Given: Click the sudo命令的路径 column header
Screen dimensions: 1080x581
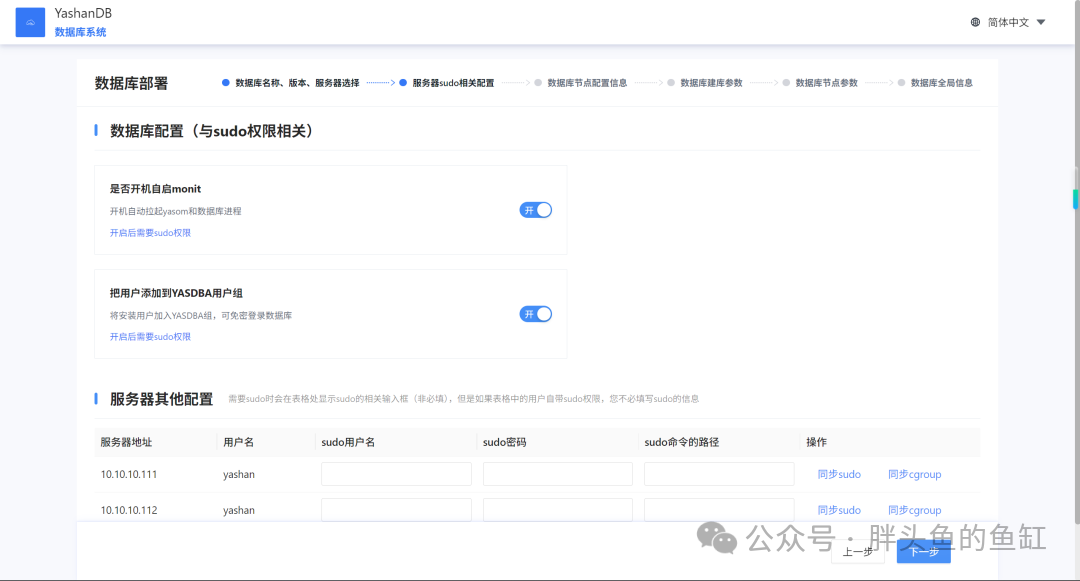Looking at the screenshot, I should click(x=681, y=442).
